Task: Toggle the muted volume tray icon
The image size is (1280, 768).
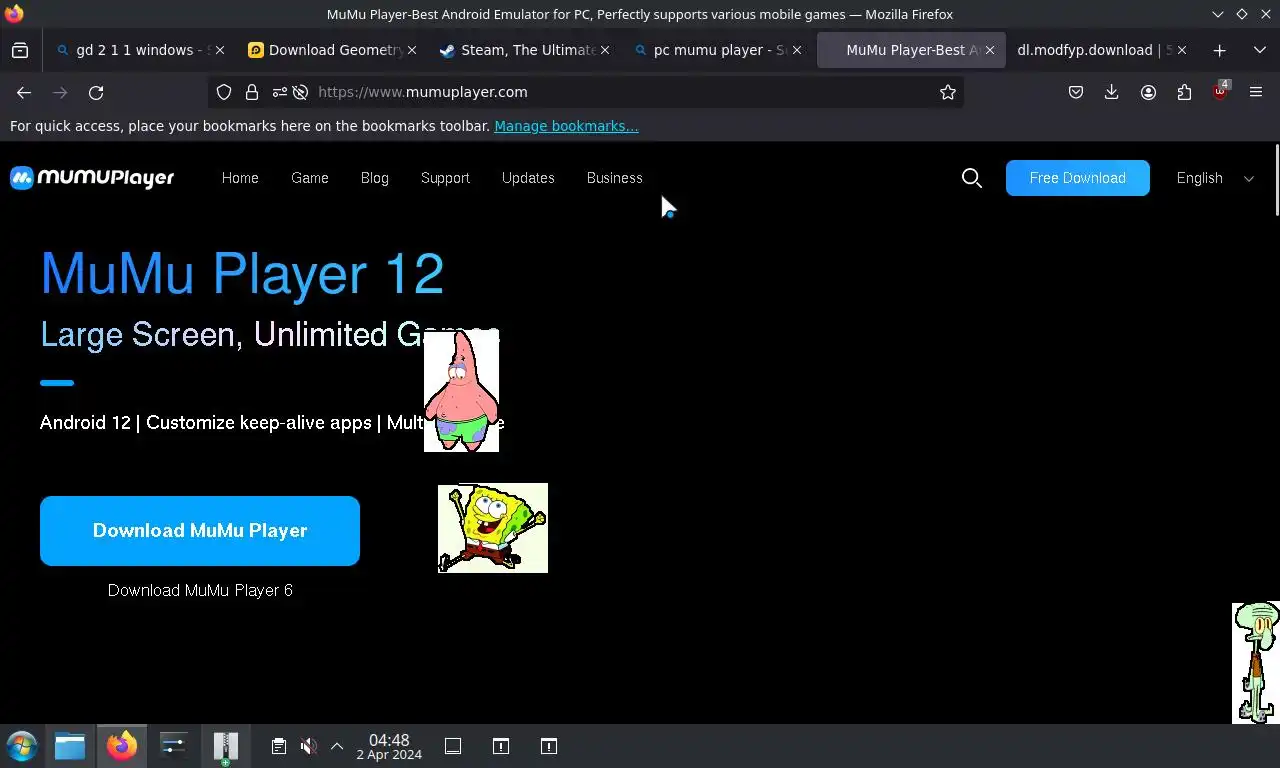Action: [309, 746]
